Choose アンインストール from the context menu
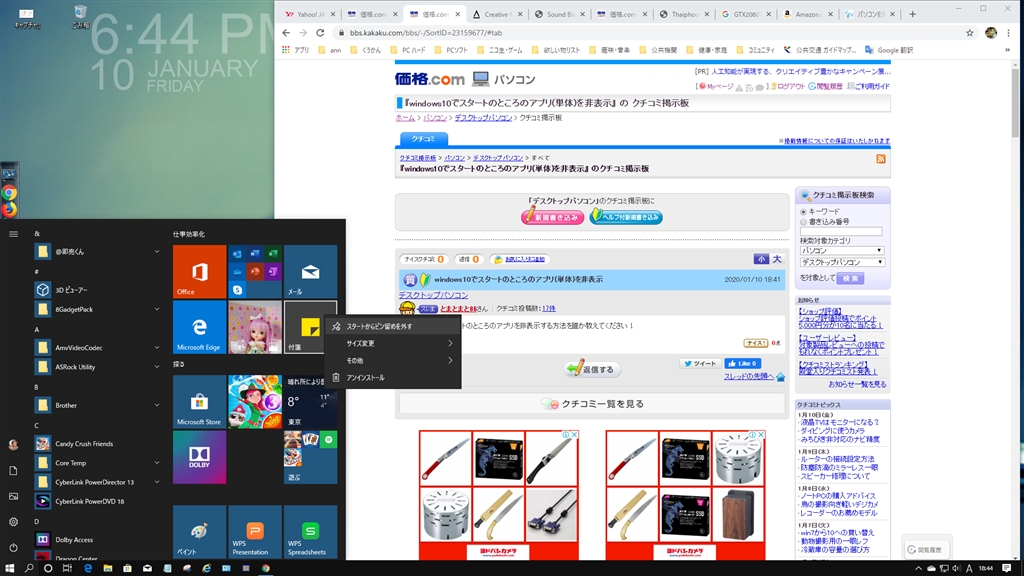1024x576 pixels. point(393,377)
